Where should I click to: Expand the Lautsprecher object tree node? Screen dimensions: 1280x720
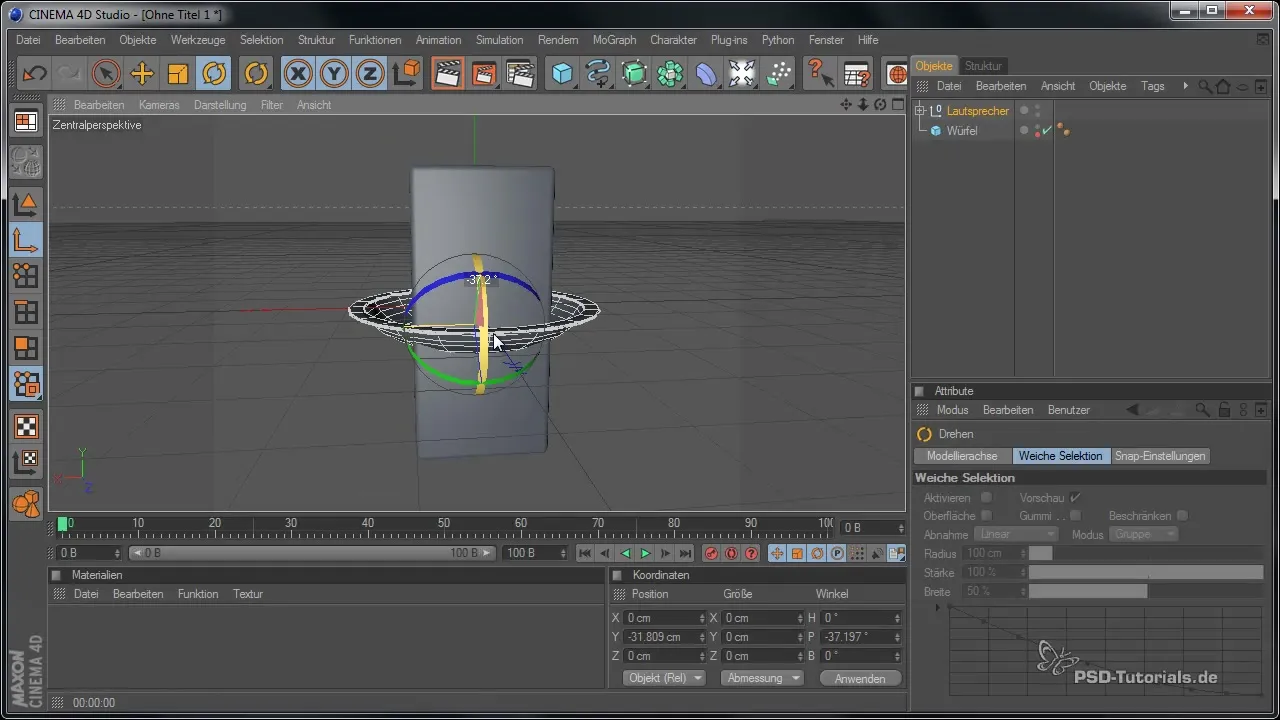[921, 111]
